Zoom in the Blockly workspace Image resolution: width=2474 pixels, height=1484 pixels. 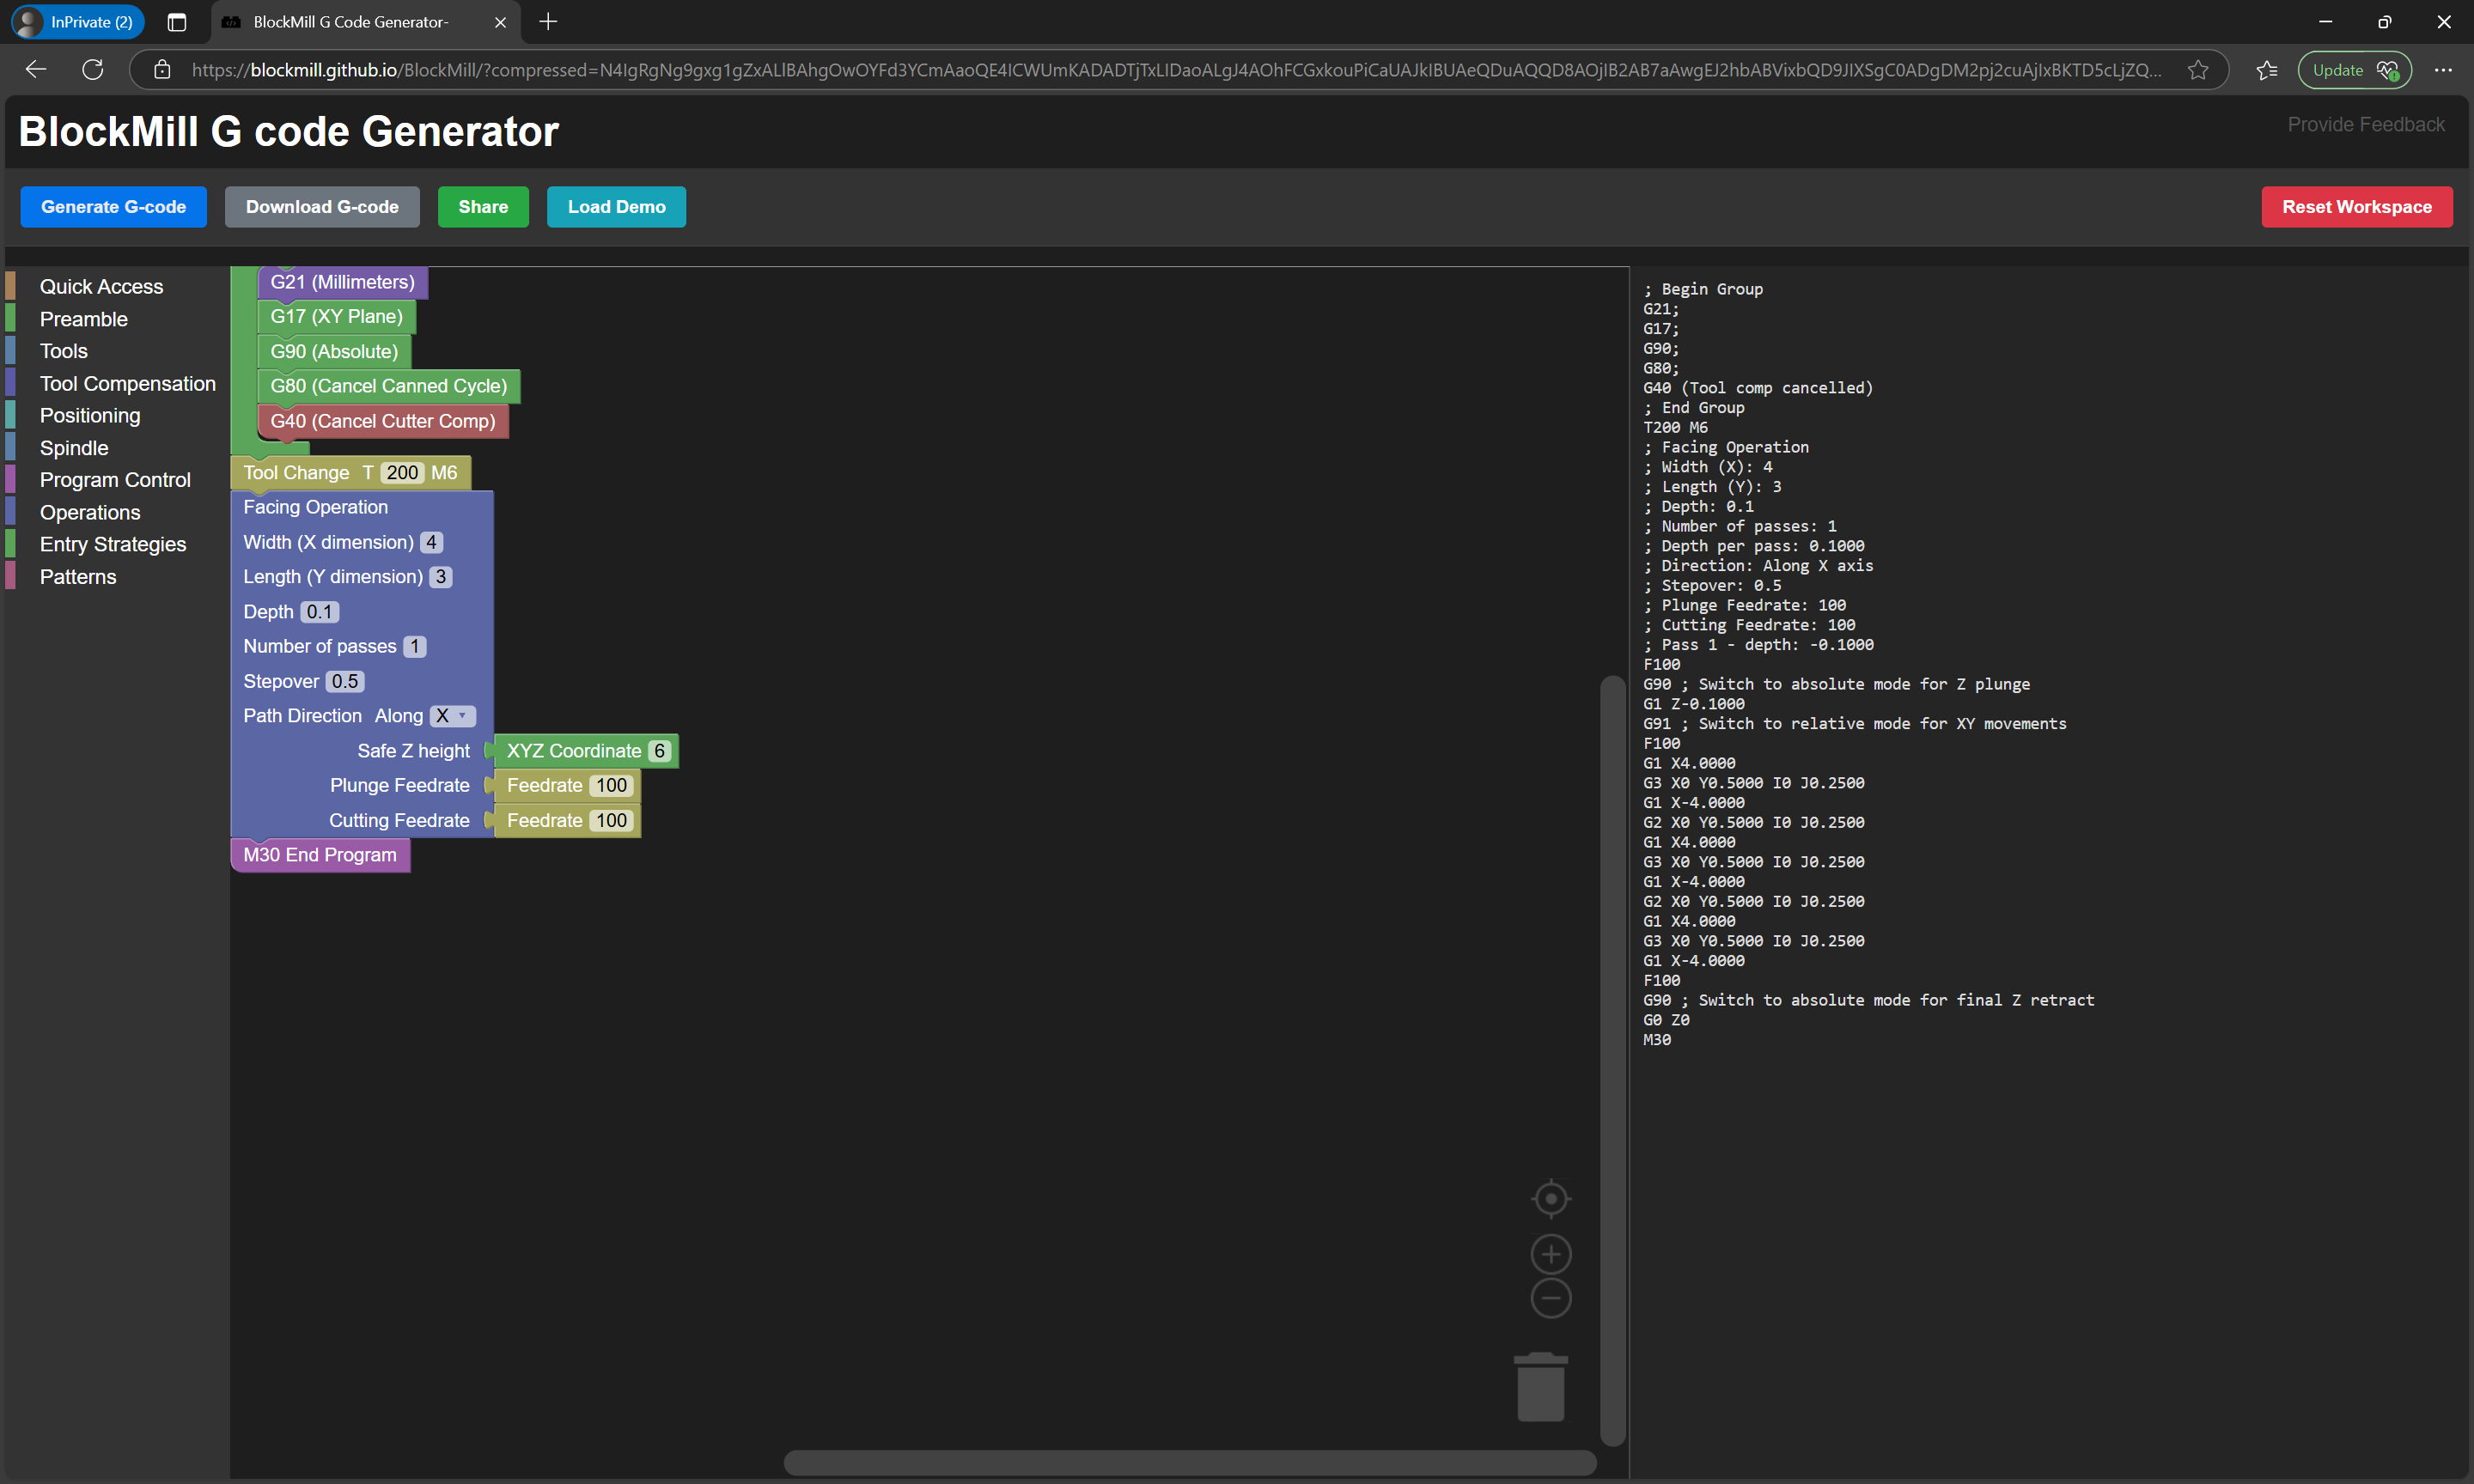[x=1550, y=1254]
